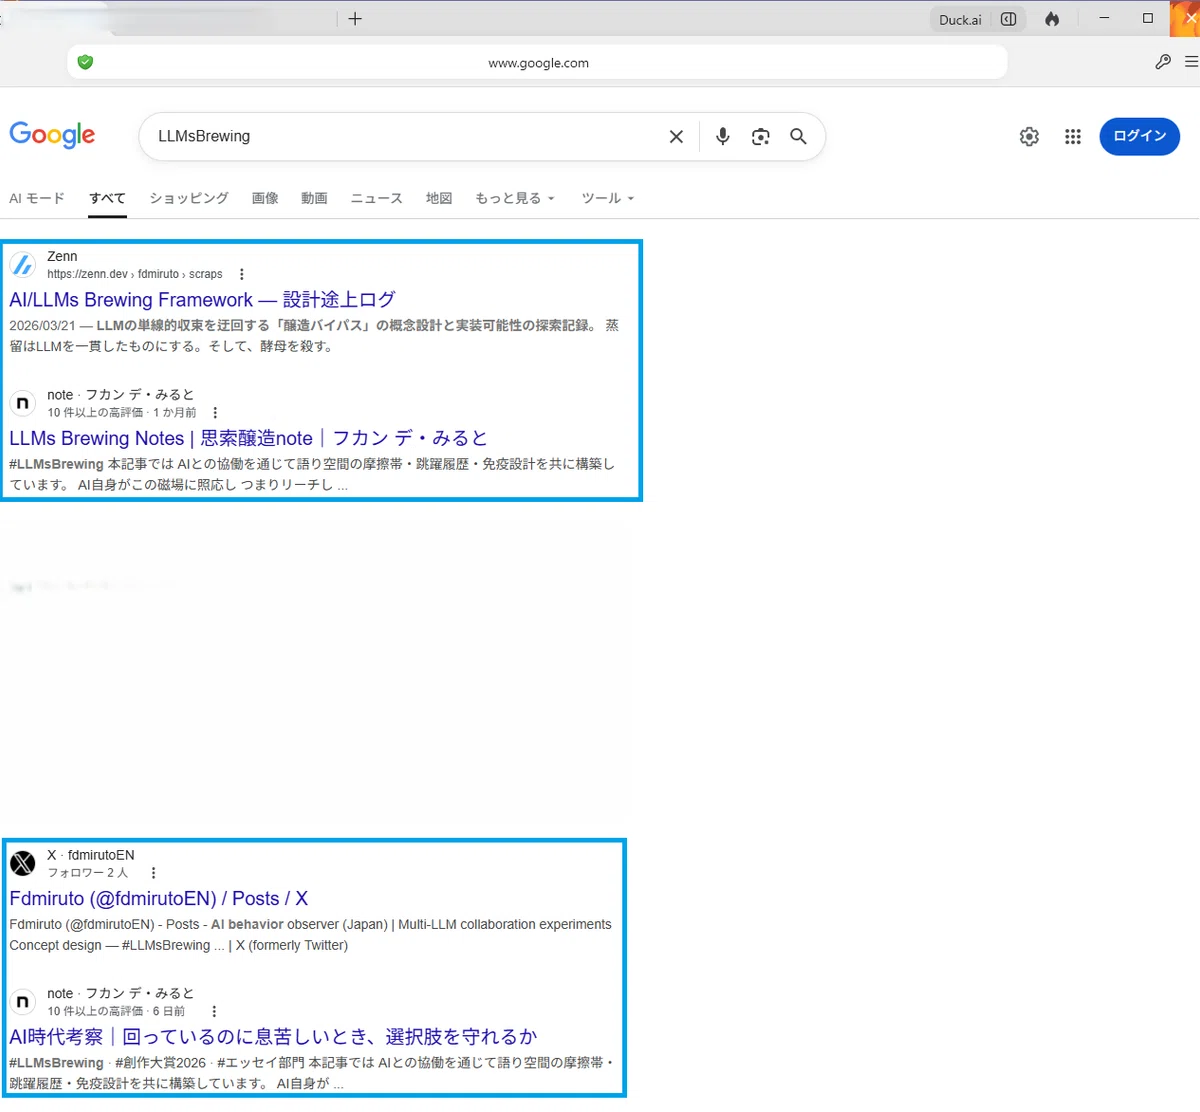The image size is (1200, 1112).
Task: Switch to 動画 tab
Action: 314,198
